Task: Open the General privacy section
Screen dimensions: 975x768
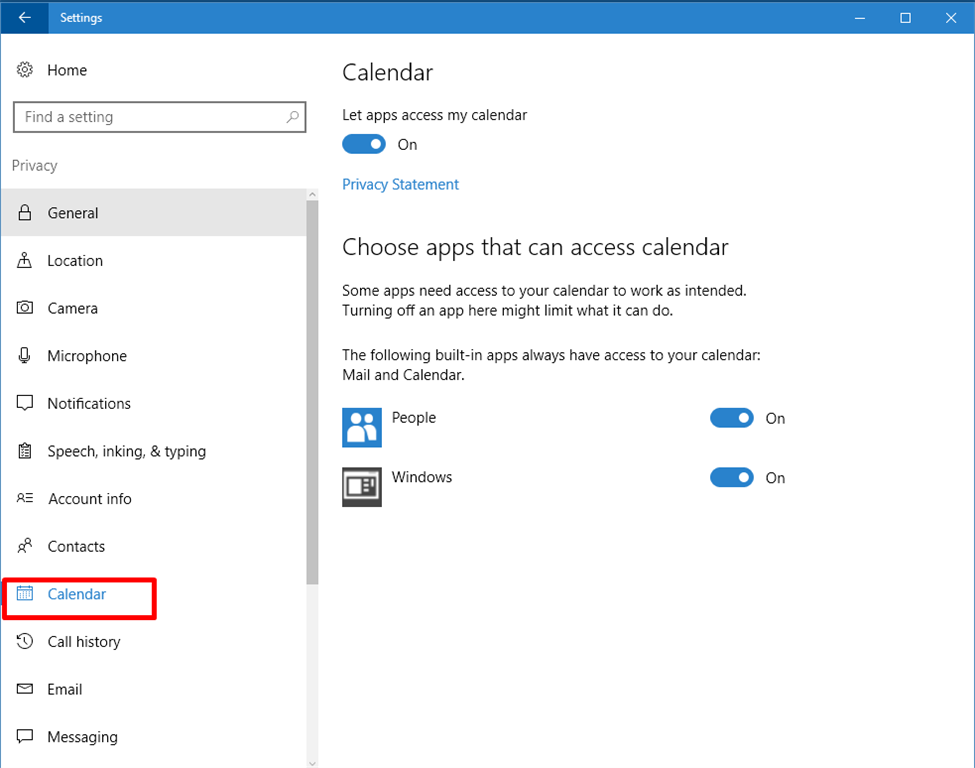Action: (x=73, y=213)
